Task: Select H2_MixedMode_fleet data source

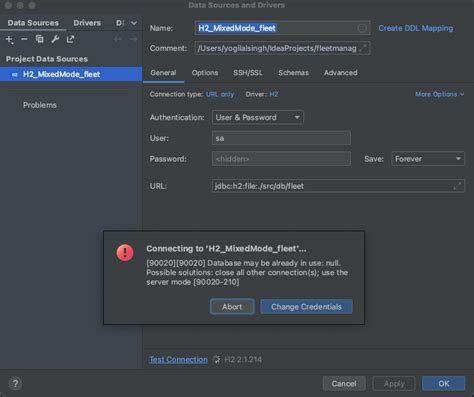Action: (x=71, y=74)
